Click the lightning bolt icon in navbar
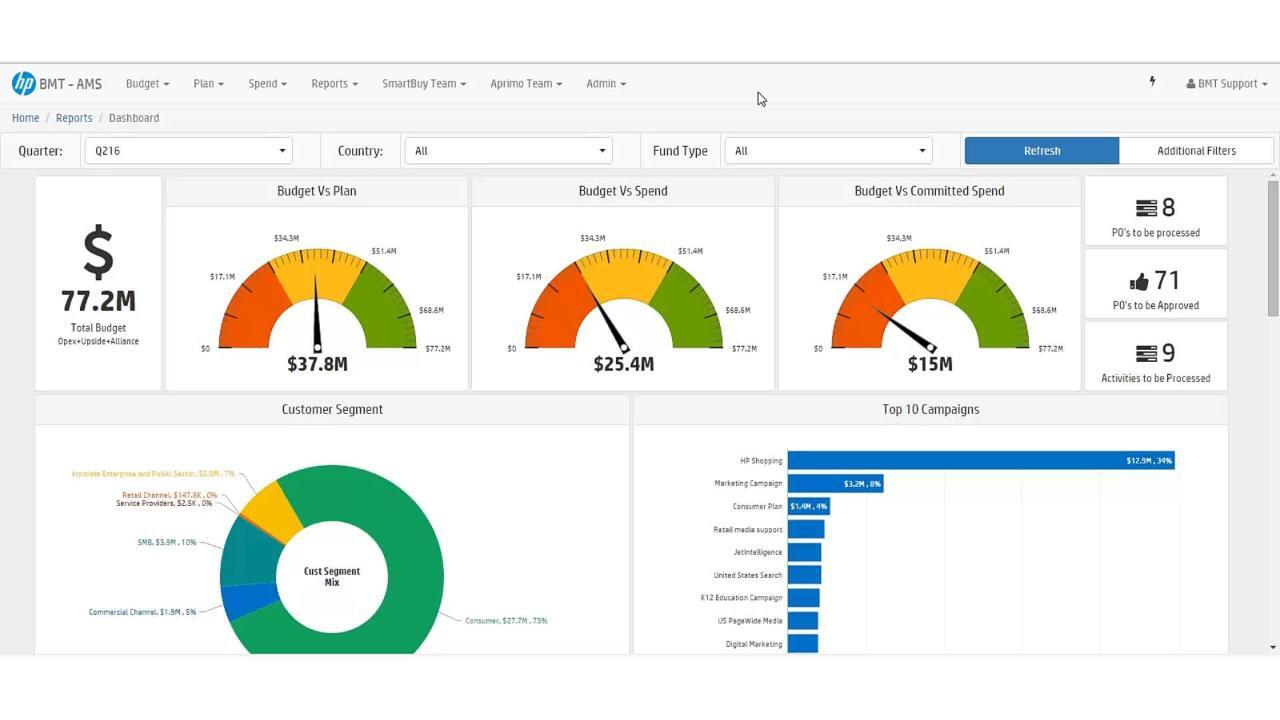The image size is (1280, 720). click(x=1152, y=82)
